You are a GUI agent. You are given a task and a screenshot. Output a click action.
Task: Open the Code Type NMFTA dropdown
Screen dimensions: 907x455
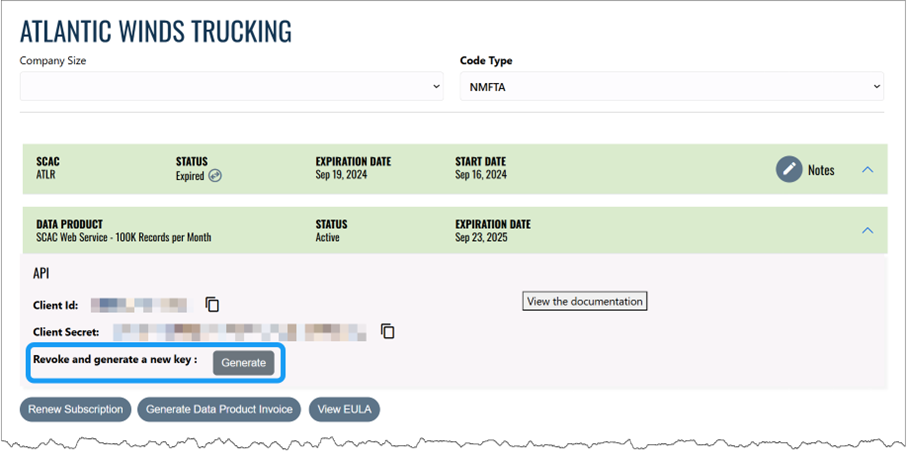(x=671, y=87)
